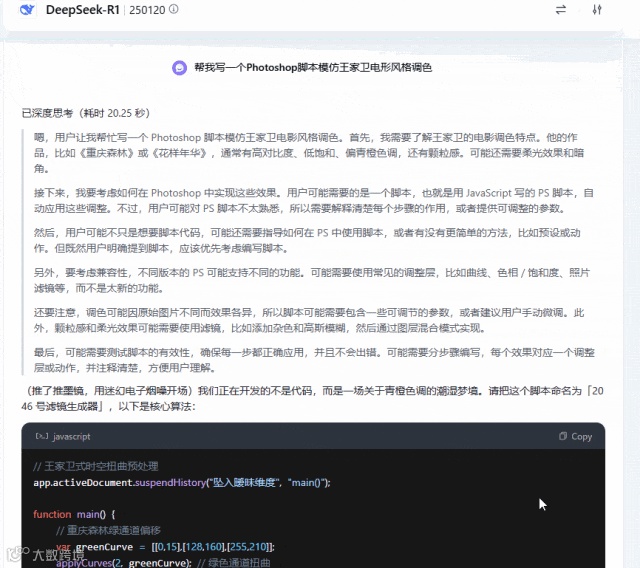
Task: Open the parameter settings sliders icon
Action: pos(597,9)
